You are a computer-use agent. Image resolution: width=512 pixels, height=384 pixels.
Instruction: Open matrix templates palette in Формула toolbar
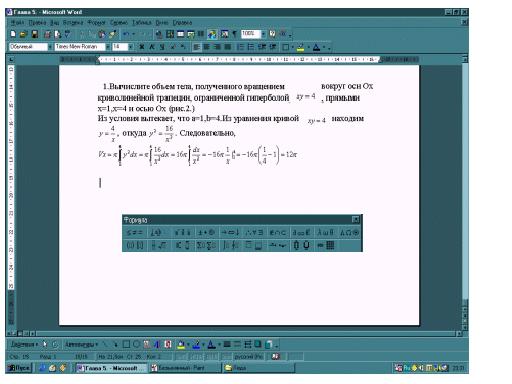[x=326, y=246]
